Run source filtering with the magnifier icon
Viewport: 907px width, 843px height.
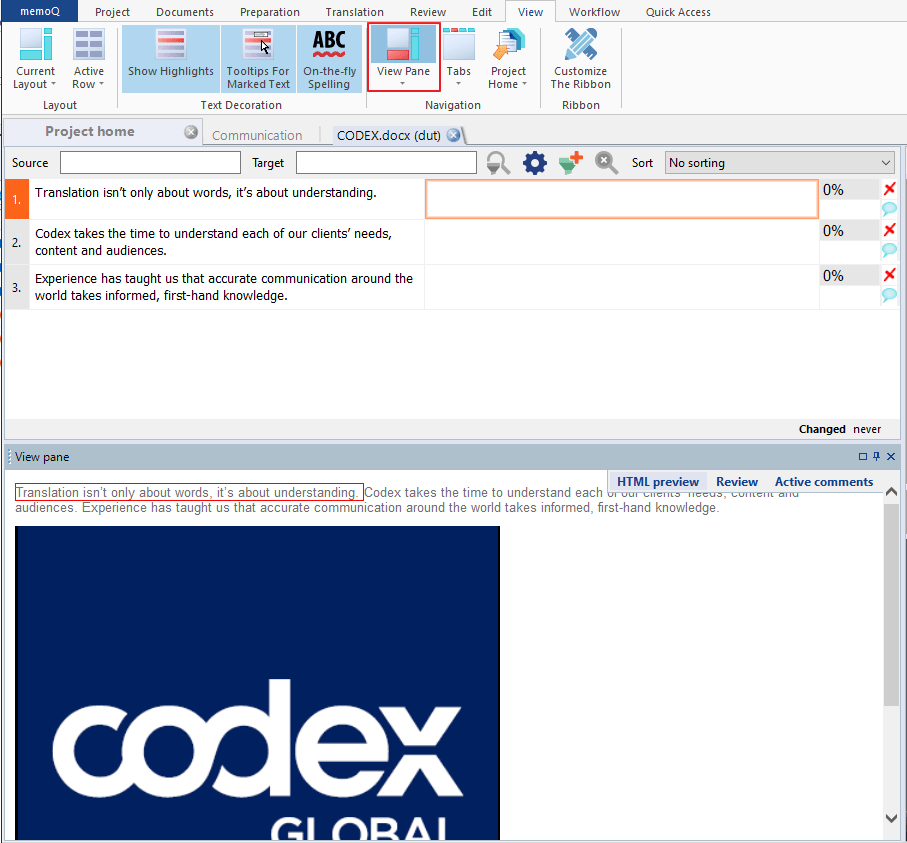(497, 162)
